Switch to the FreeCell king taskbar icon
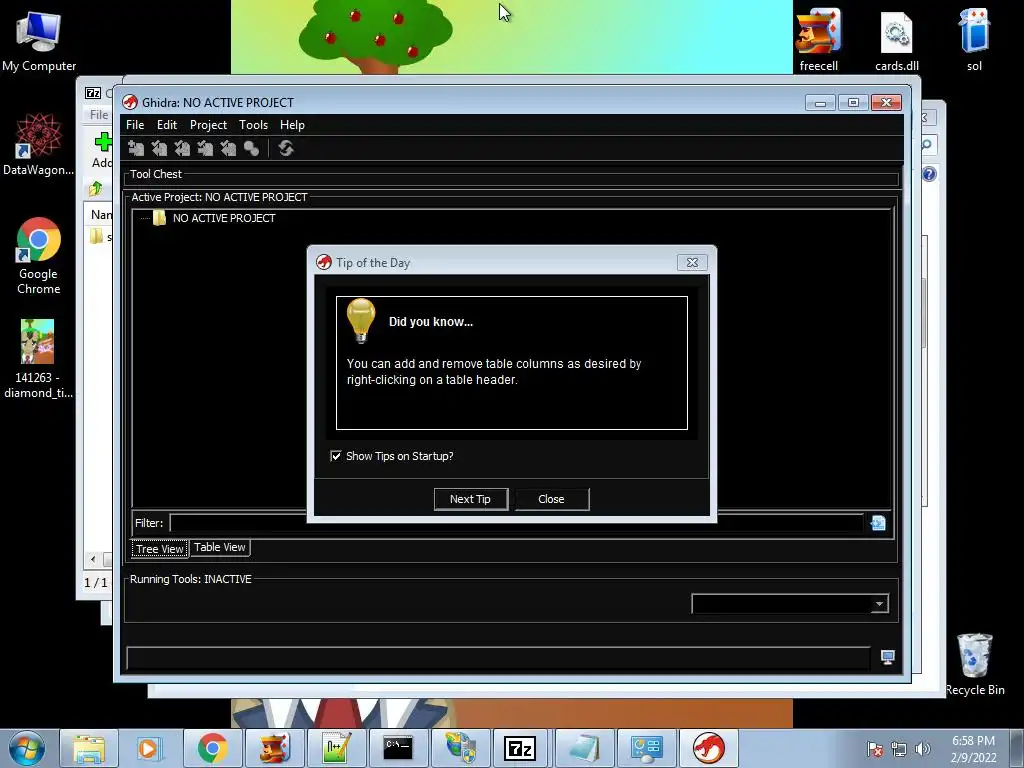The width and height of the screenshot is (1024, 768). click(x=274, y=748)
